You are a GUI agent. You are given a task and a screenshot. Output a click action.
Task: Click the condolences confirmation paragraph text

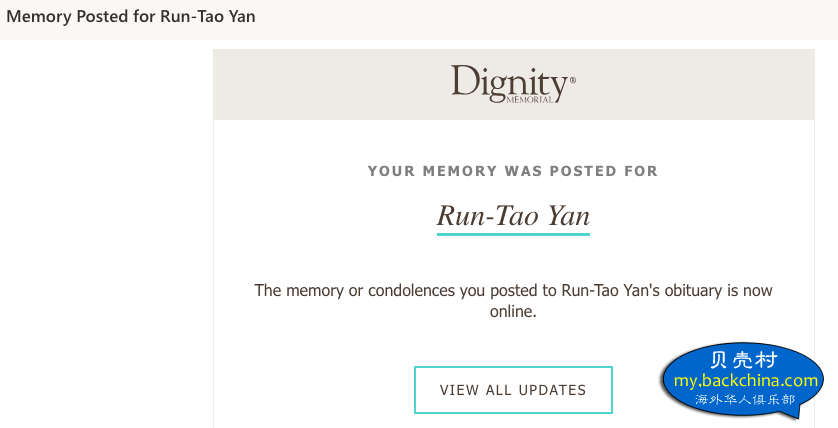(x=513, y=301)
